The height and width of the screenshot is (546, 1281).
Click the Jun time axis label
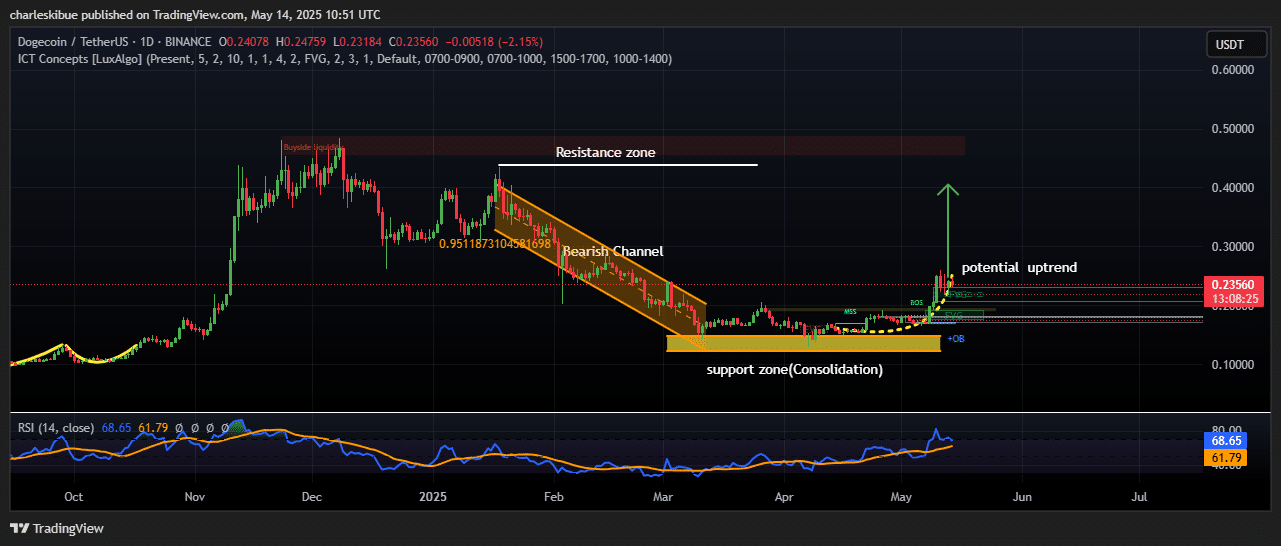click(1022, 496)
